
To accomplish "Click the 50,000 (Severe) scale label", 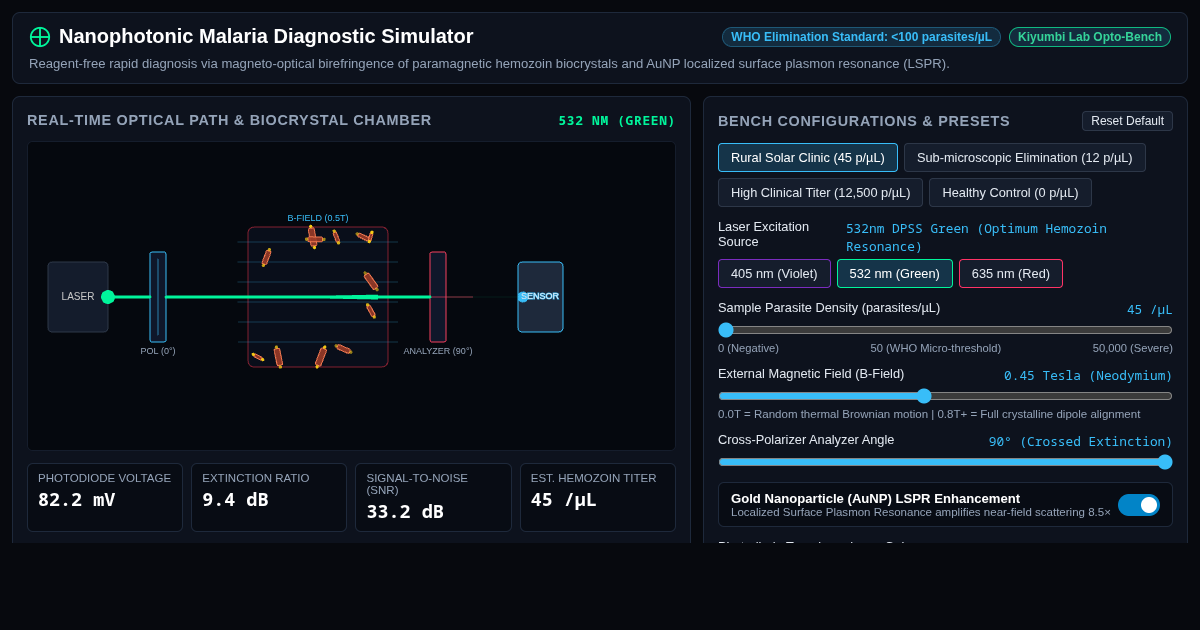I will 1132,348.
